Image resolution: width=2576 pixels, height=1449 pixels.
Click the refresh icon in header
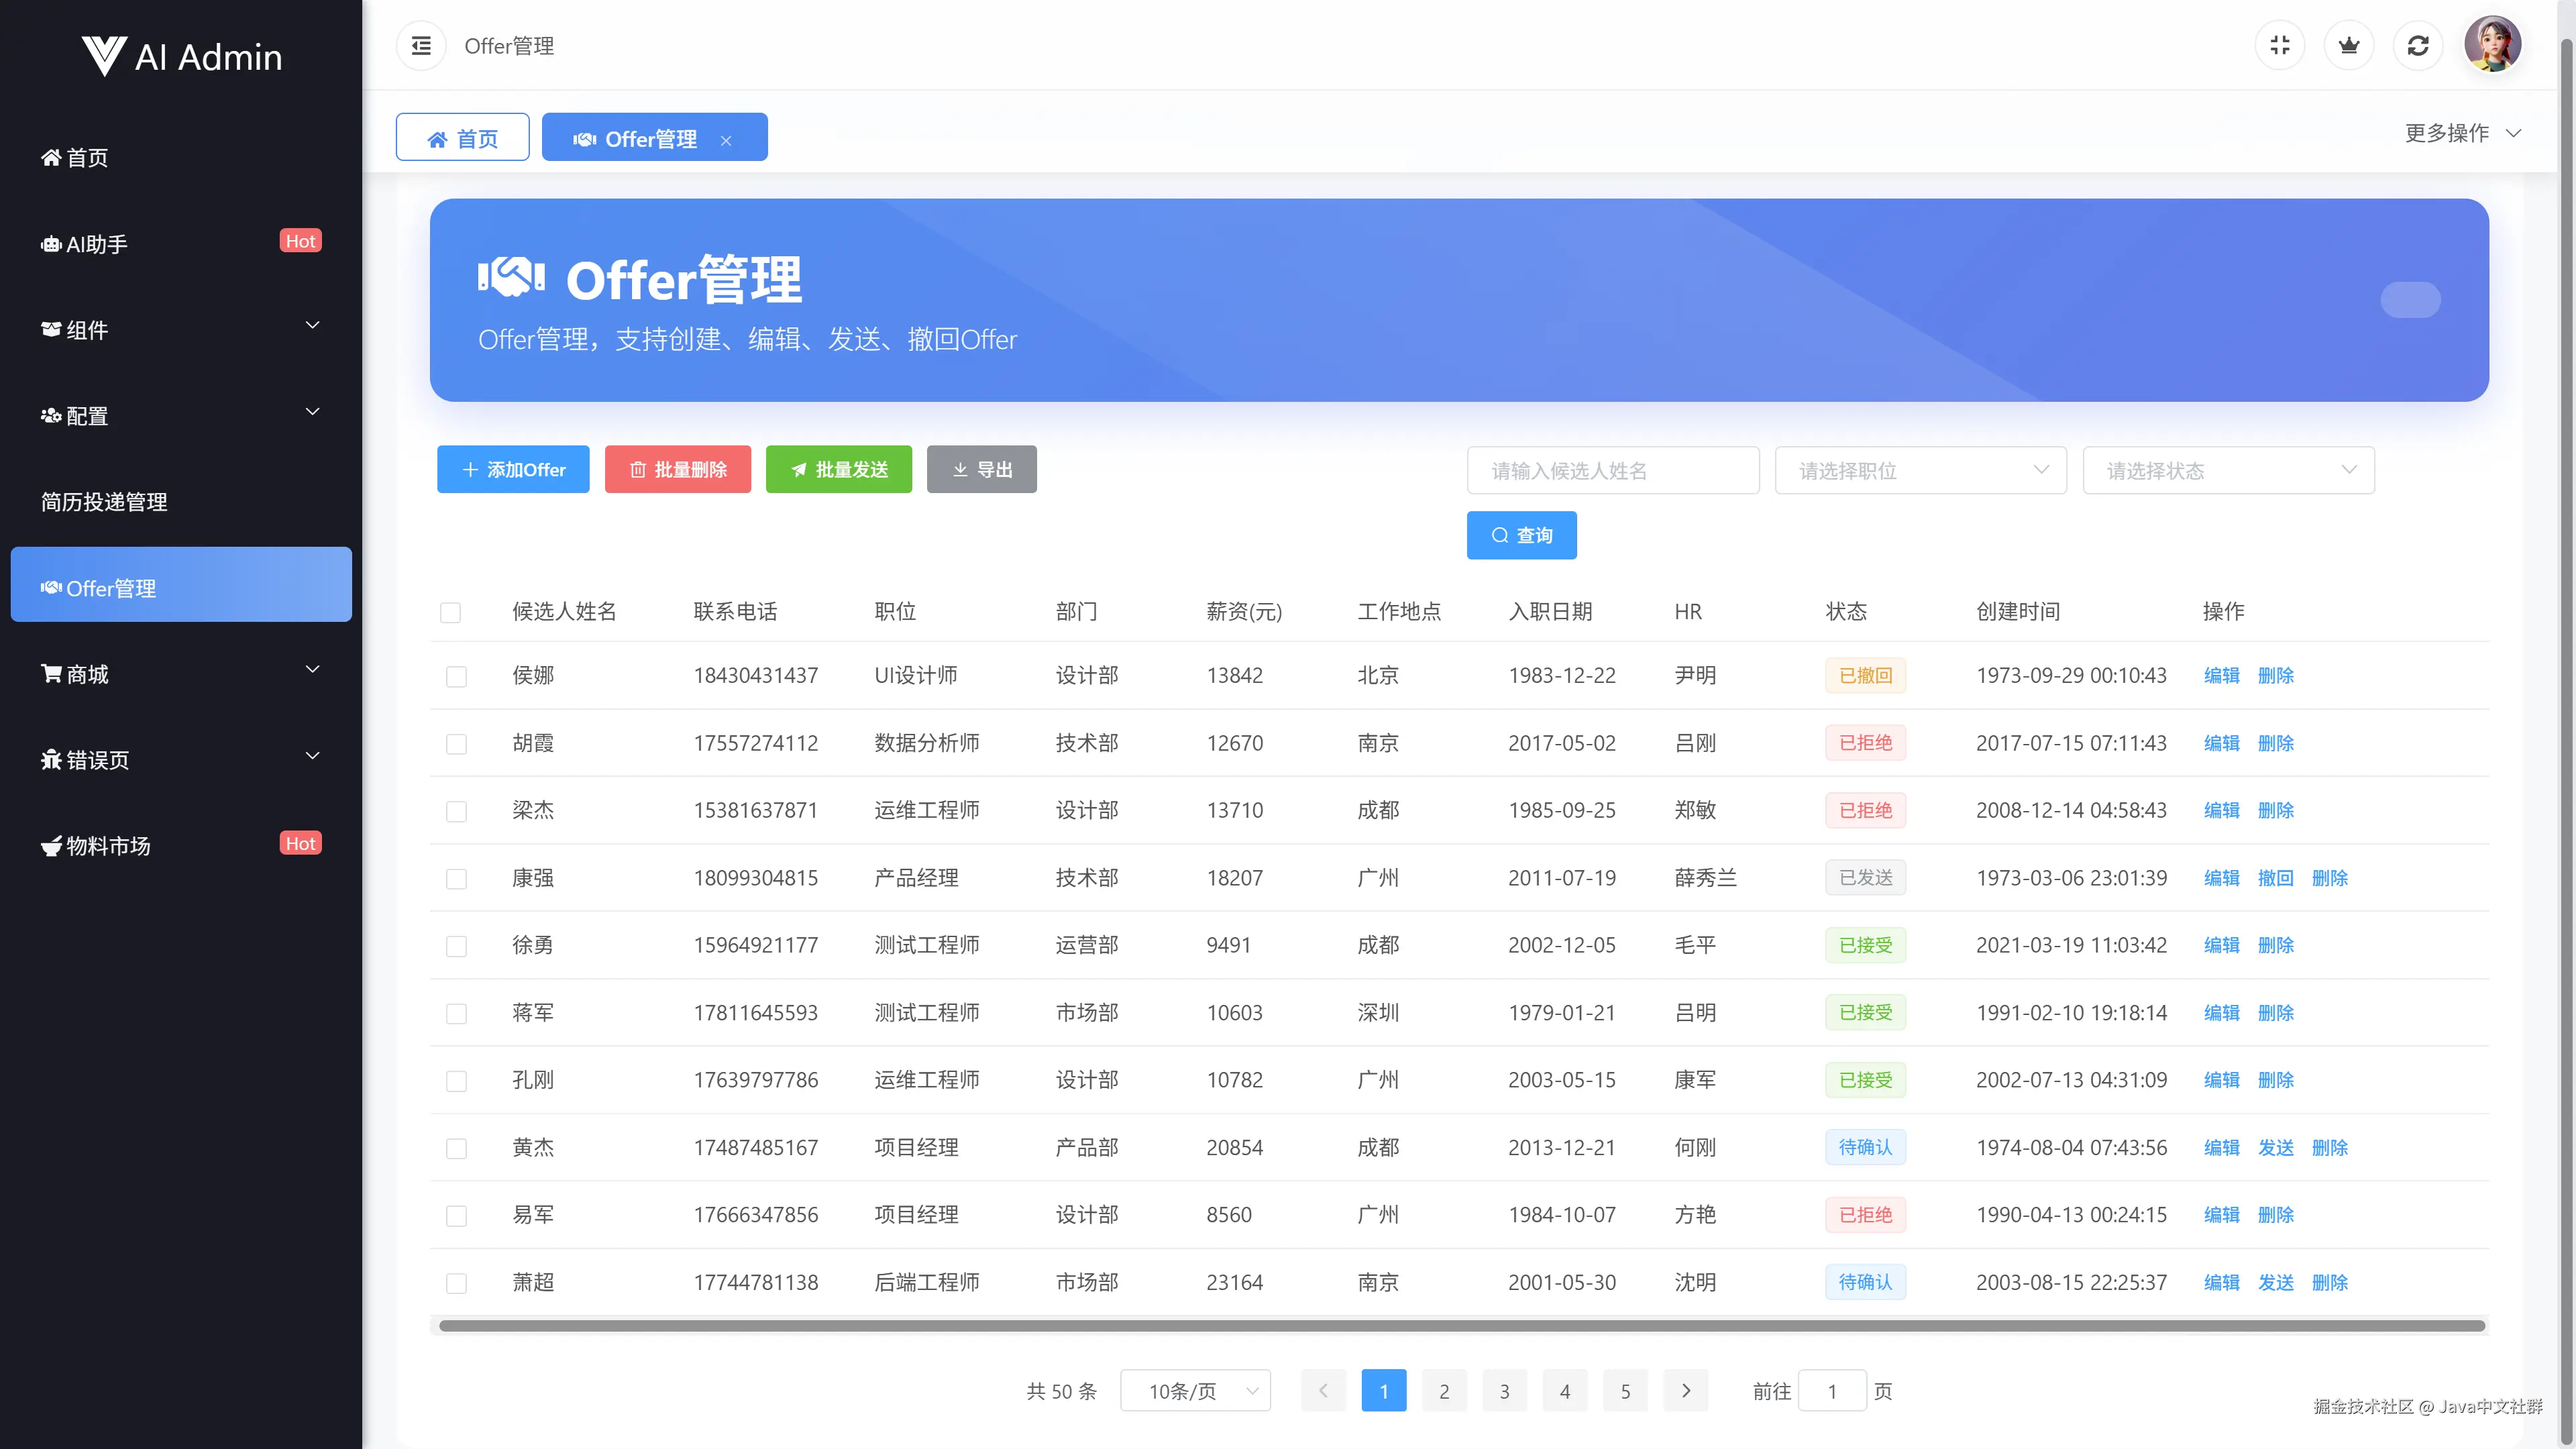[x=2418, y=46]
